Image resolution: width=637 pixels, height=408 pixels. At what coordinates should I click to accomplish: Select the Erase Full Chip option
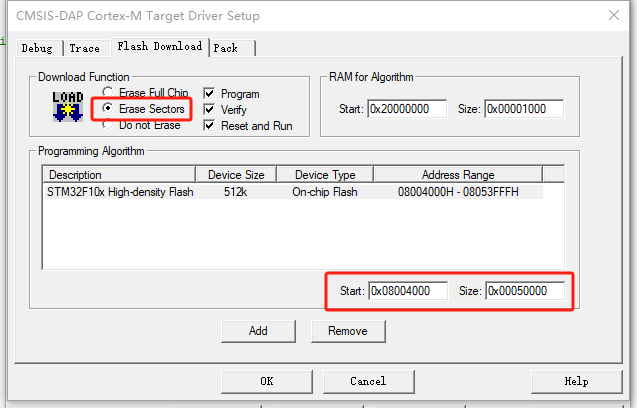pos(108,93)
